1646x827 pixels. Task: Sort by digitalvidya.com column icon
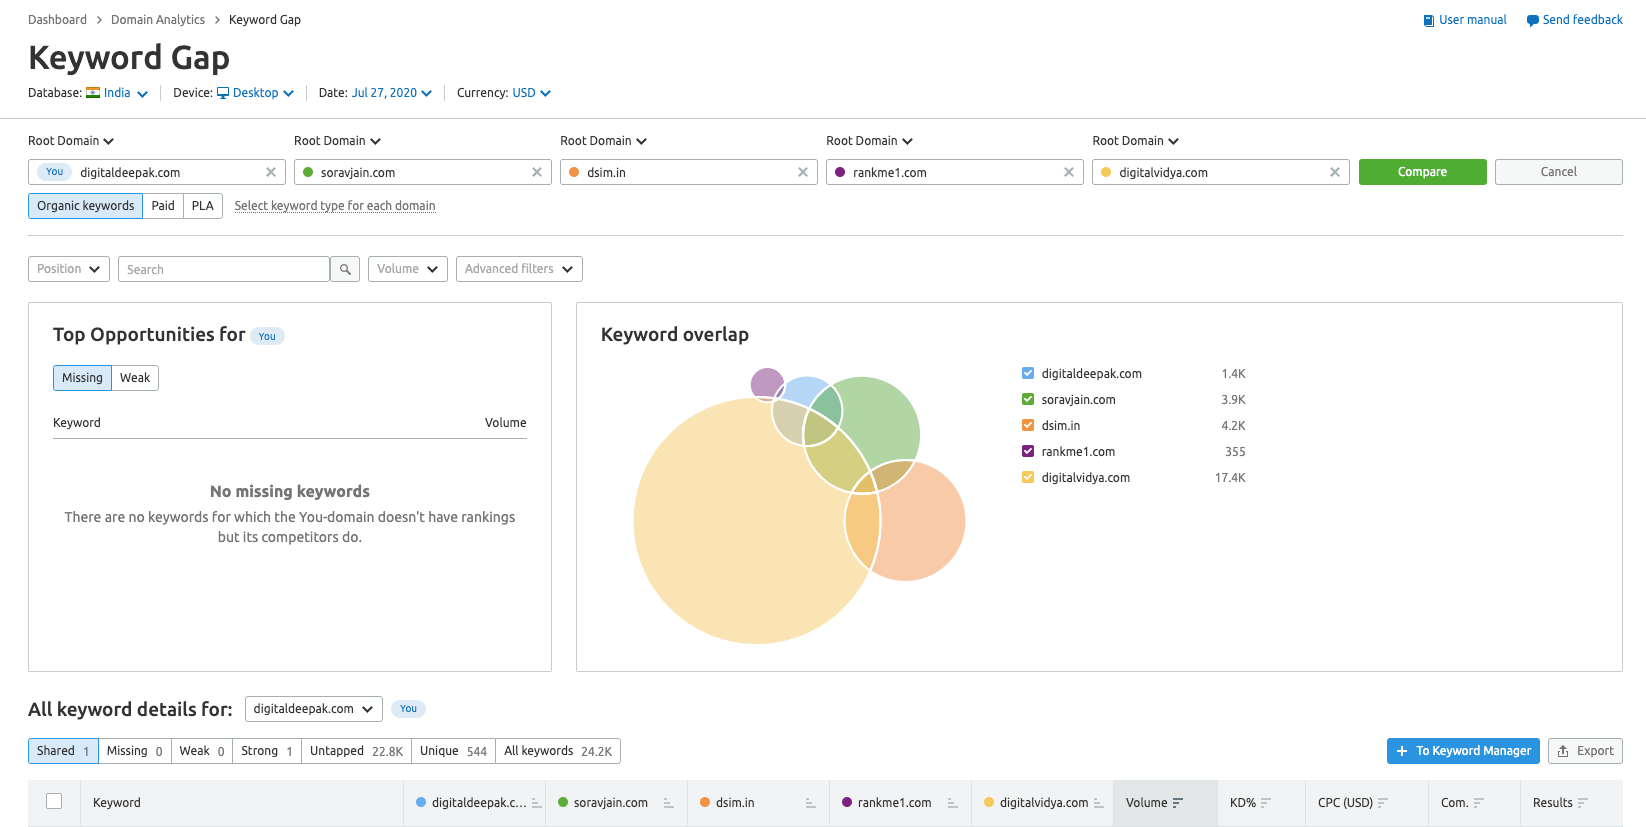(x=1098, y=803)
